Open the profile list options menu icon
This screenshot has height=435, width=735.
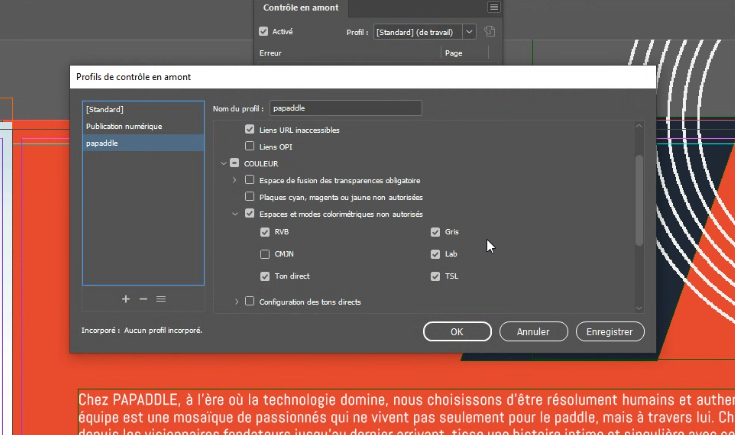pos(160,299)
